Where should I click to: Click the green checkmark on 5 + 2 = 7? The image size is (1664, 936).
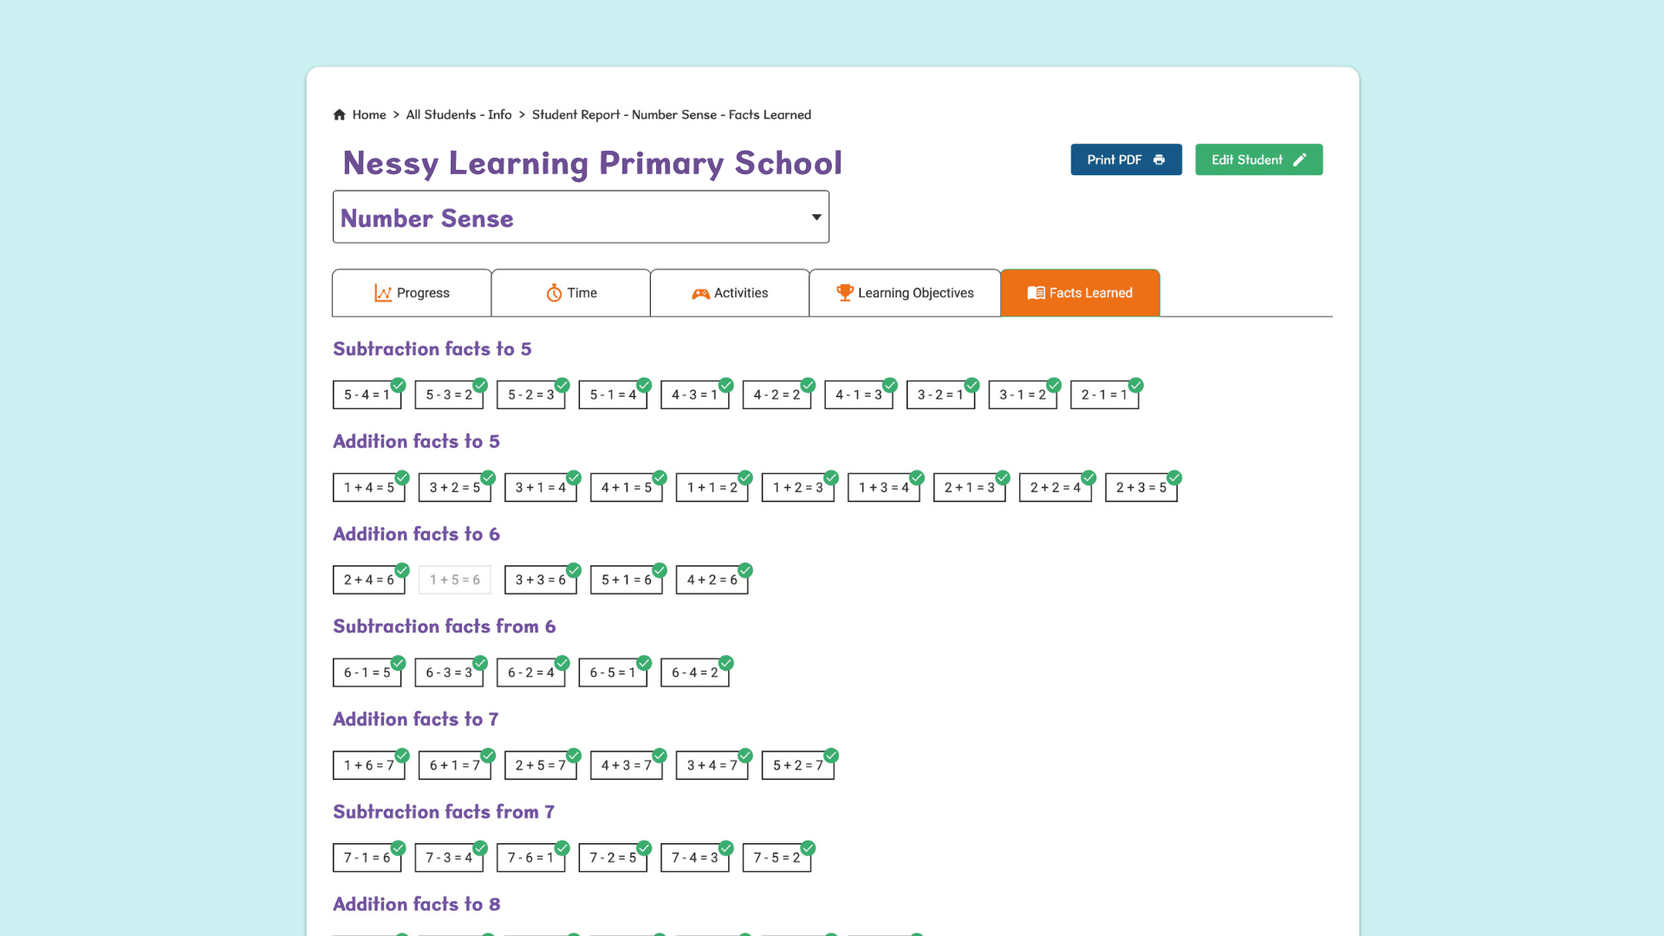coord(831,755)
